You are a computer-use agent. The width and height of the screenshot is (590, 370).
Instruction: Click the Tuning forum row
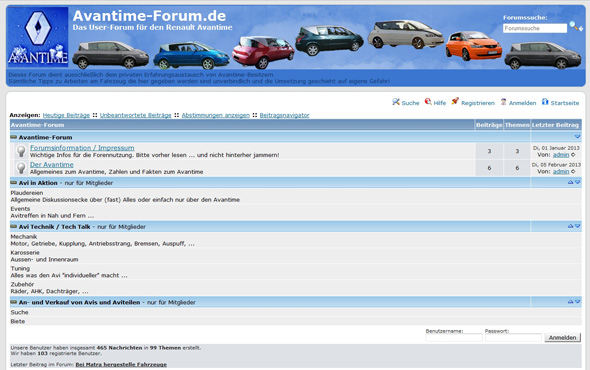click(295, 272)
